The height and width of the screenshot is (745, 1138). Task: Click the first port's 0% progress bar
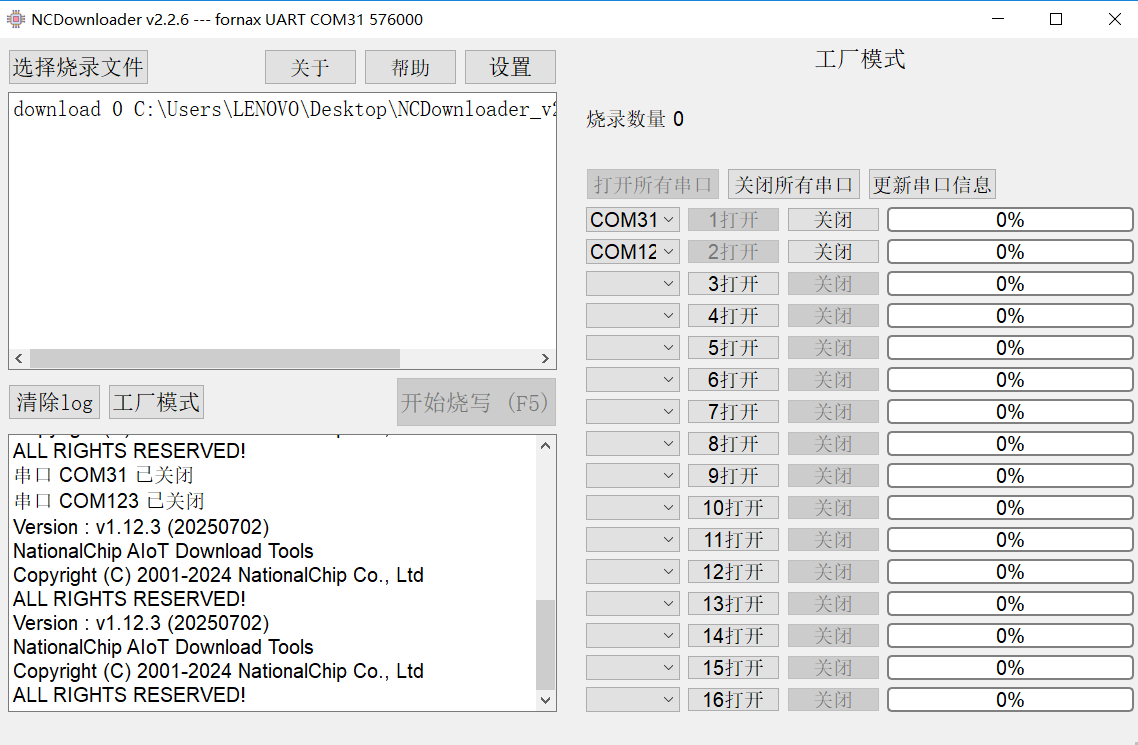point(1010,219)
